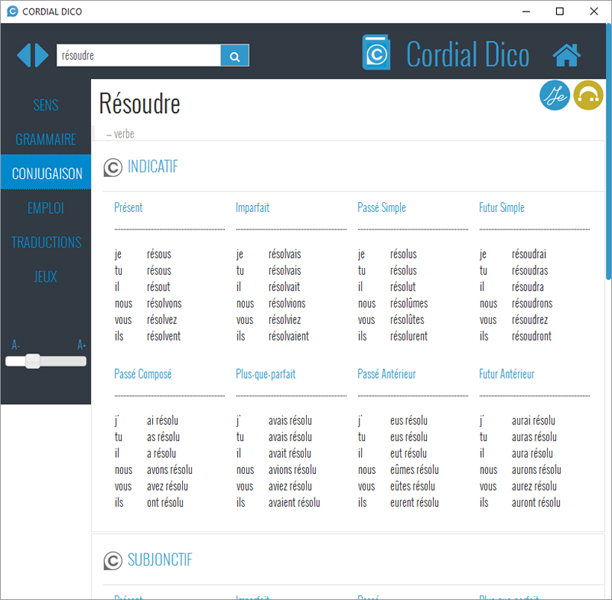Click the form 'ont résolu'
The image size is (612, 600).
coord(165,503)
